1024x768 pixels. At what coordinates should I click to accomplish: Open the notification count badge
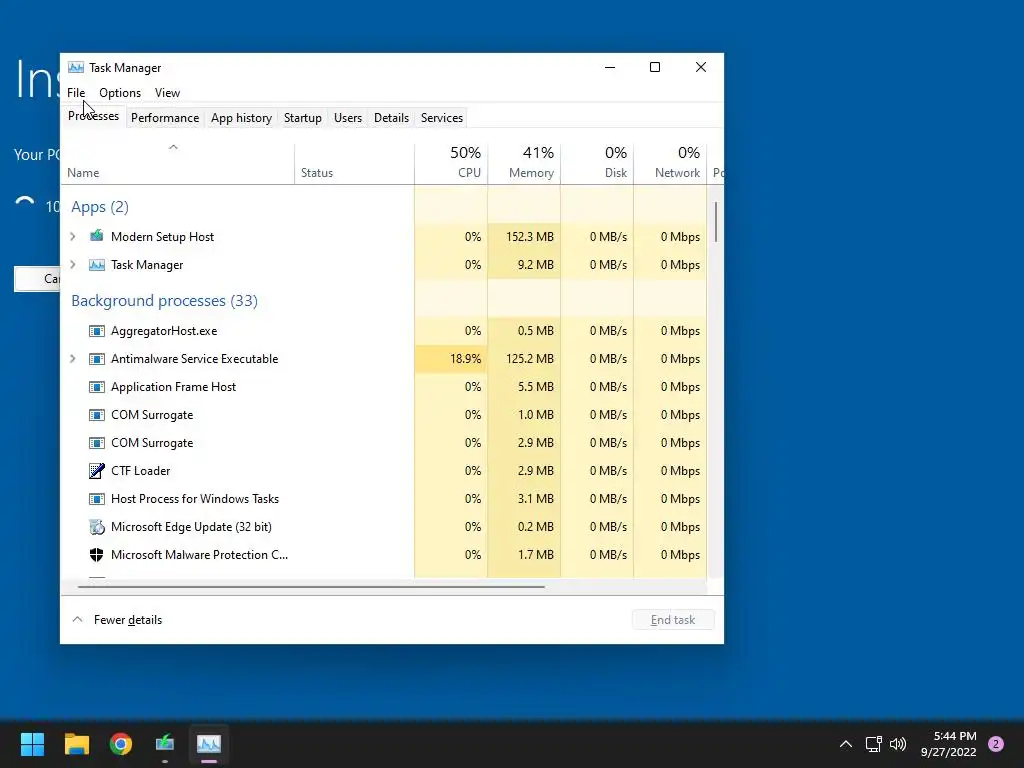(996, 744)
